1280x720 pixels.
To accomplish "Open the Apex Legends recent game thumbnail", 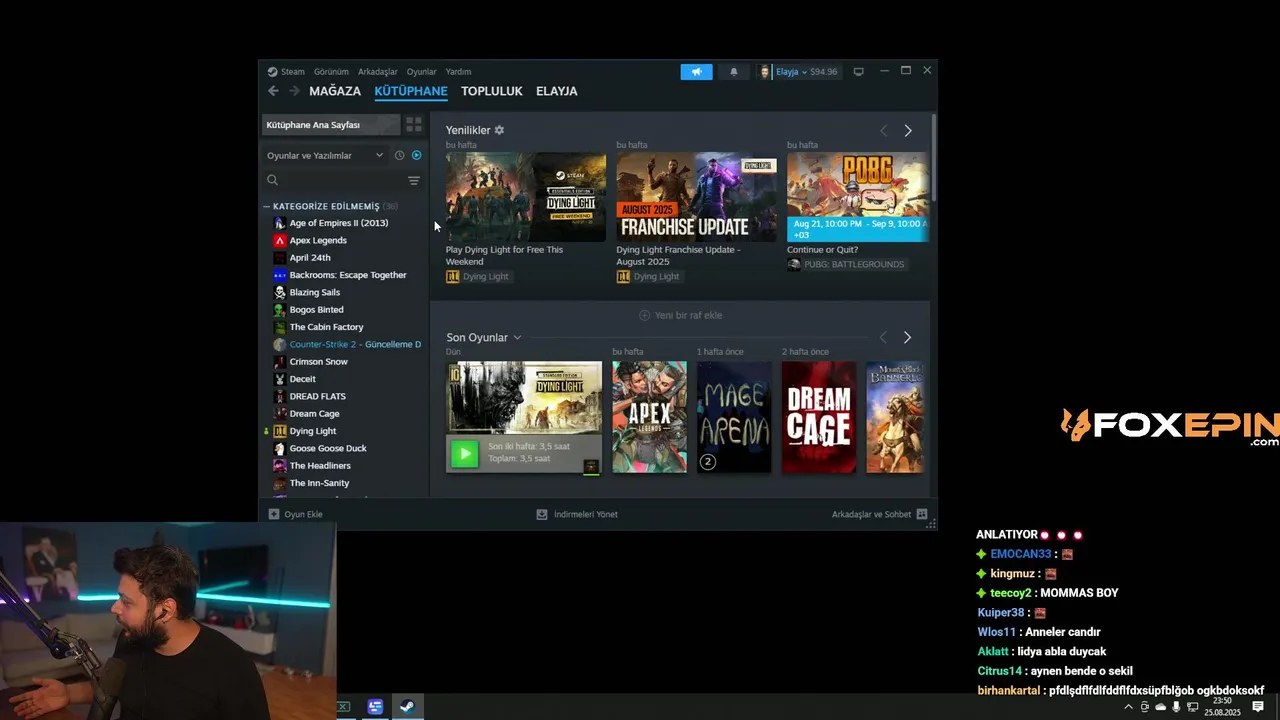I will 649,417.
